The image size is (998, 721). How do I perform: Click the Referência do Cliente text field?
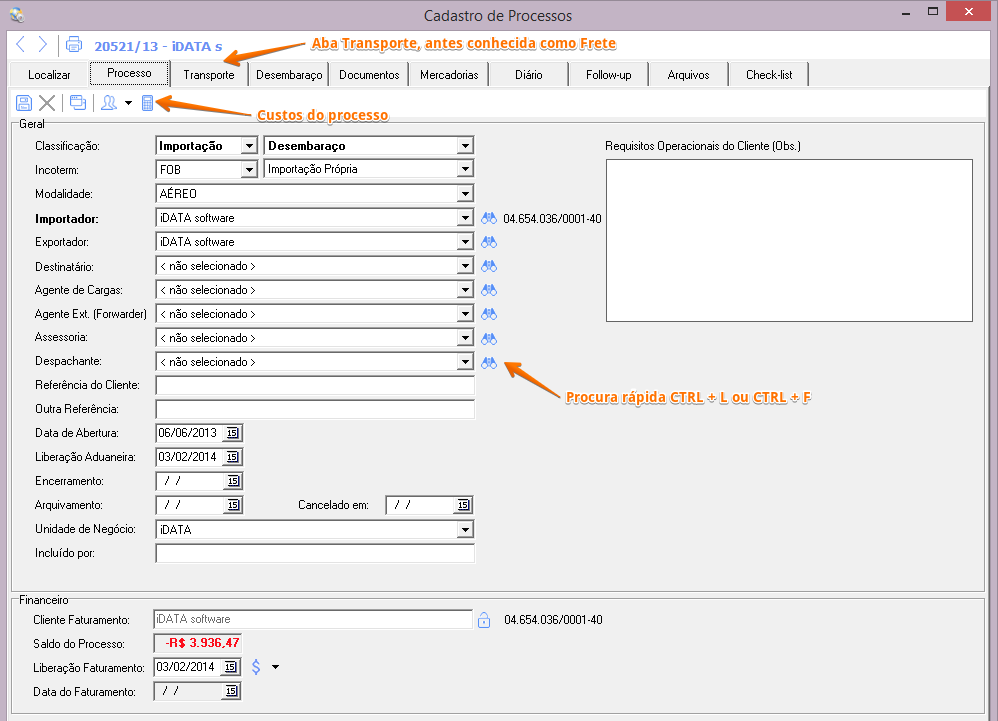click(315, 385)
